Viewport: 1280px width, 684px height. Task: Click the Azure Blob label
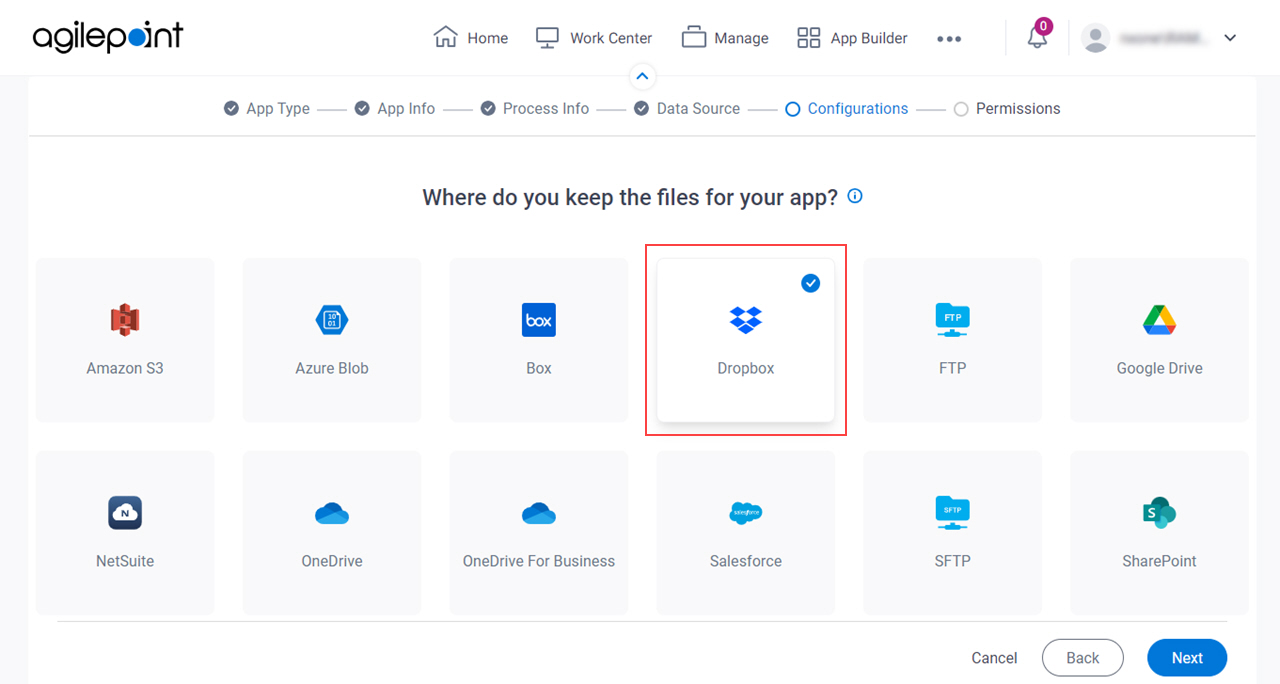pyautogui.click(x=332, y=368)
